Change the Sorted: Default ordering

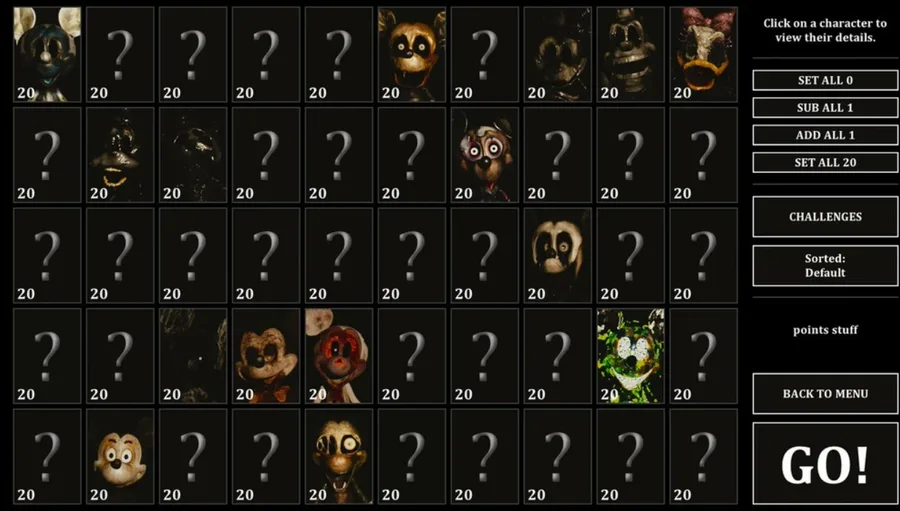coord(825,265)
